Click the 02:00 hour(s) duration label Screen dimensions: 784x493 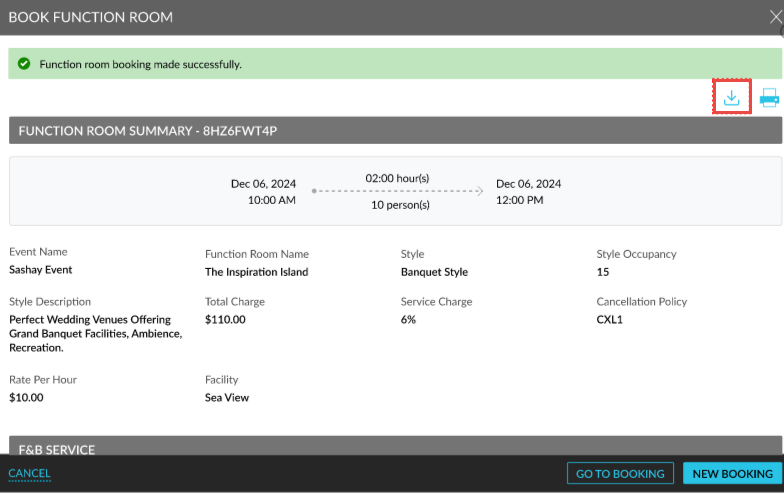pos(397,178)
